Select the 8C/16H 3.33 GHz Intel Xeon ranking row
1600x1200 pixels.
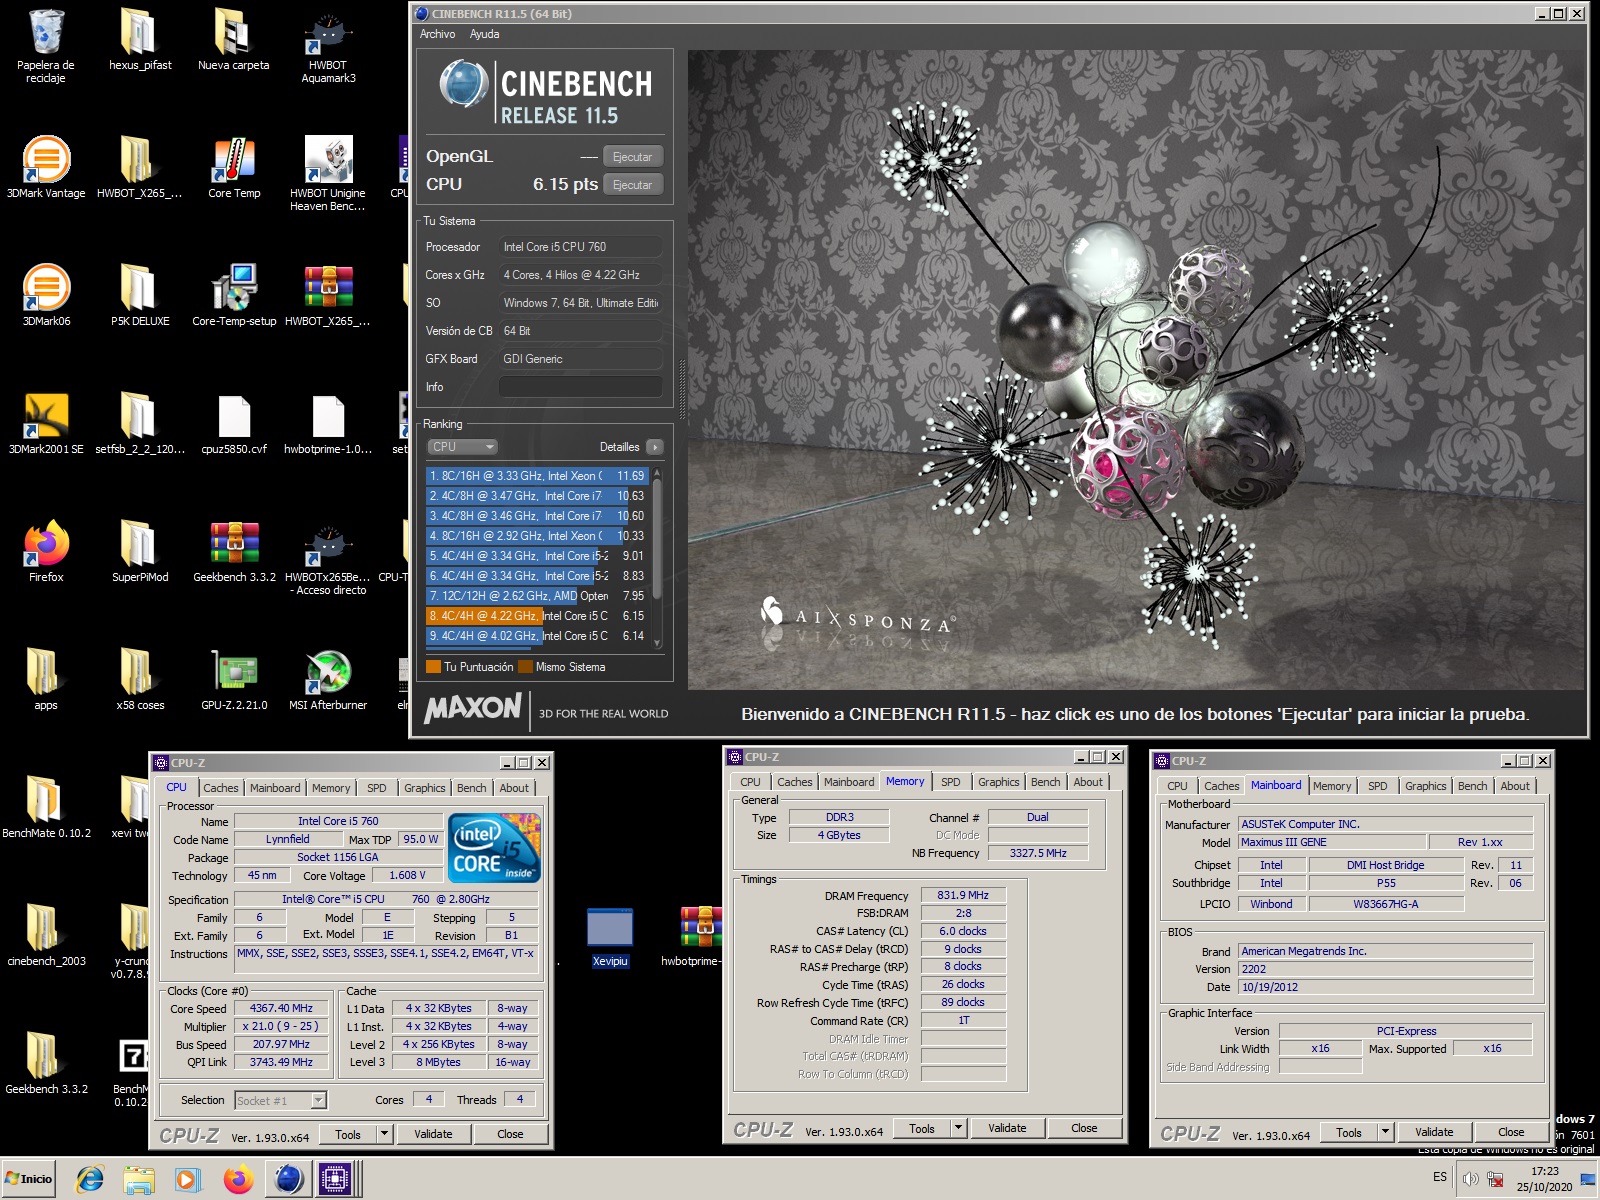coord(537,476)
